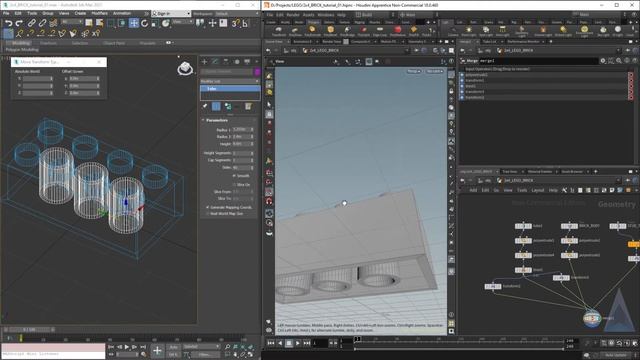Click the Auto Update button in Houdini
The width and height of the screenshot is (640, 360).
click(x=616, y=356)
